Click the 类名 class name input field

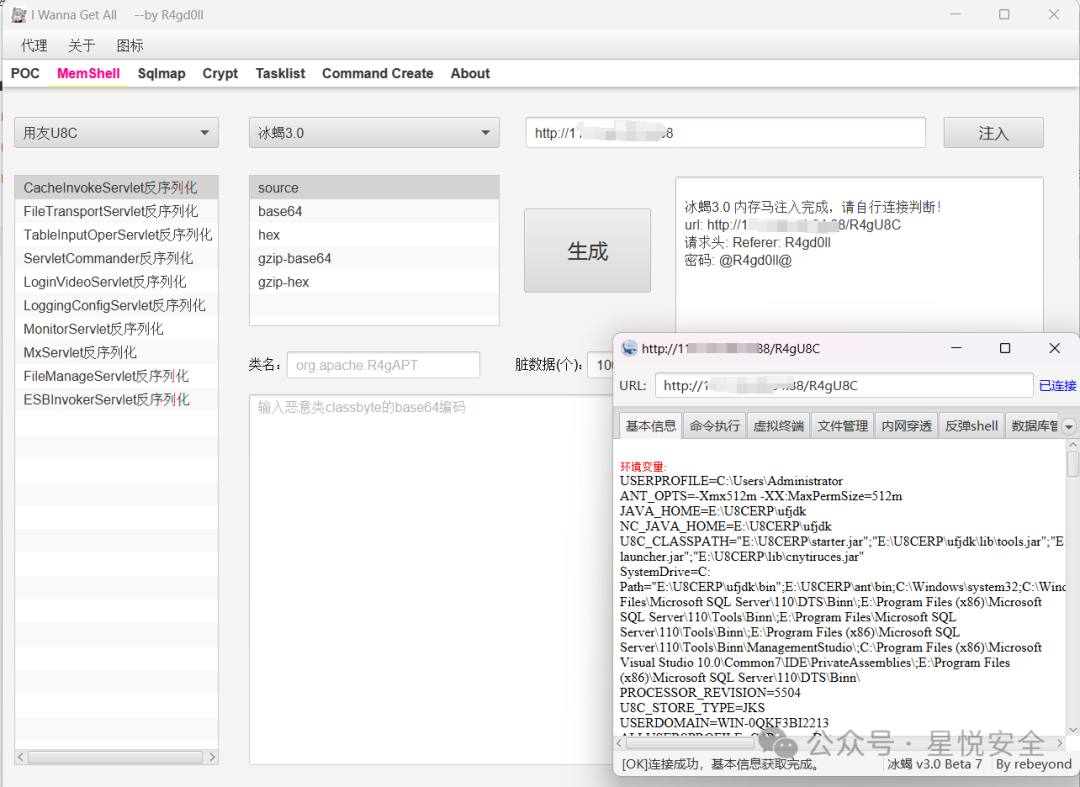tap(383, 365)
